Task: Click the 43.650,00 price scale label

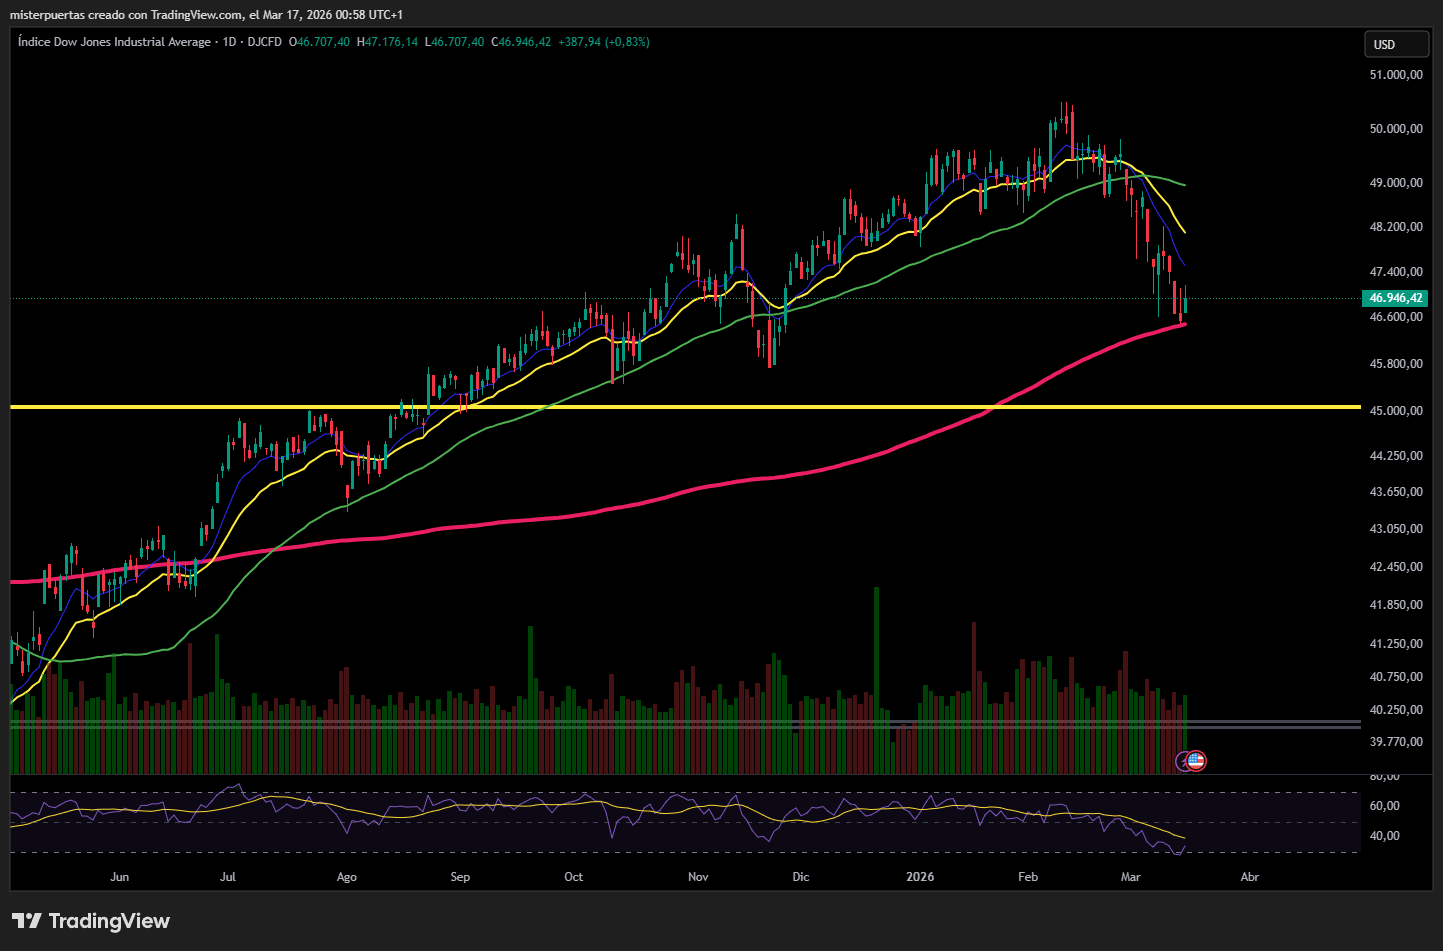Action: 1396,492
